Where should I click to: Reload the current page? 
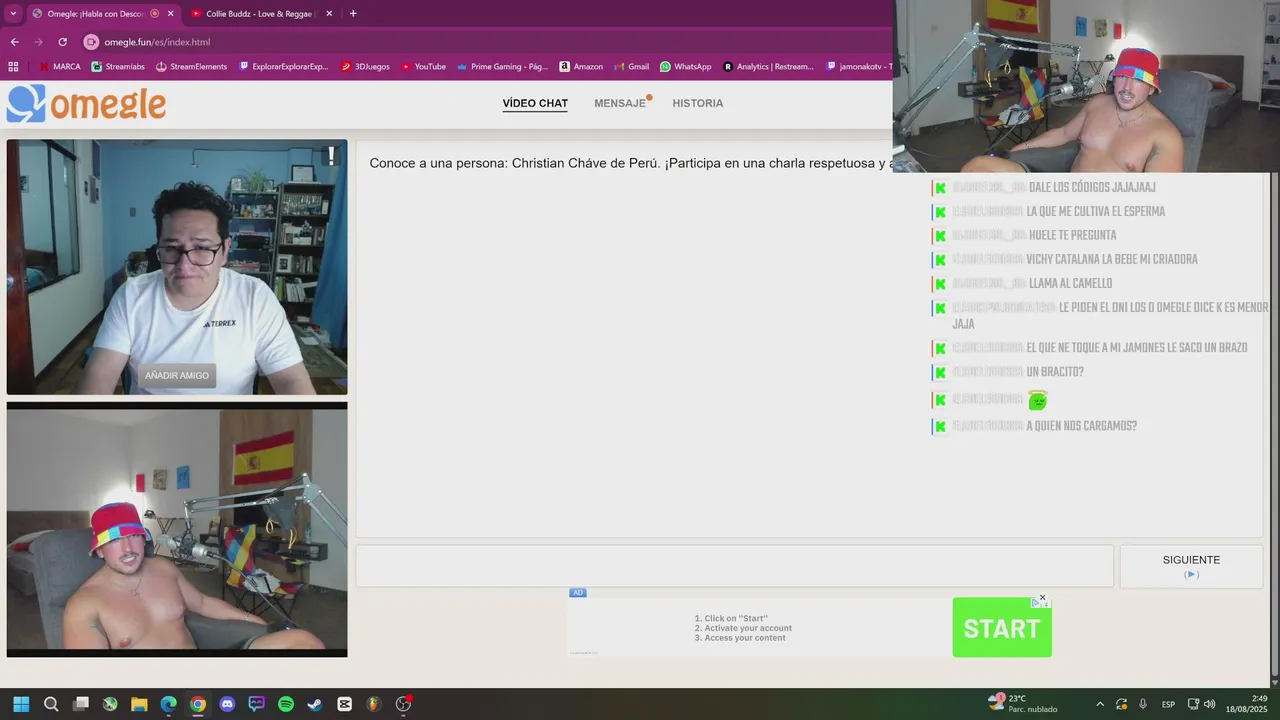point(62,42)
